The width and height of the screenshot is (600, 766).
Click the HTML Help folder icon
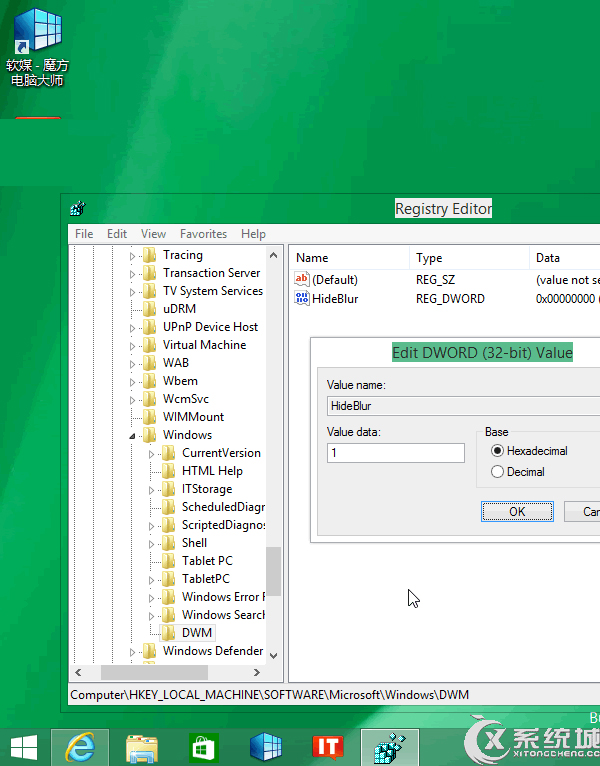coord(169,470)
